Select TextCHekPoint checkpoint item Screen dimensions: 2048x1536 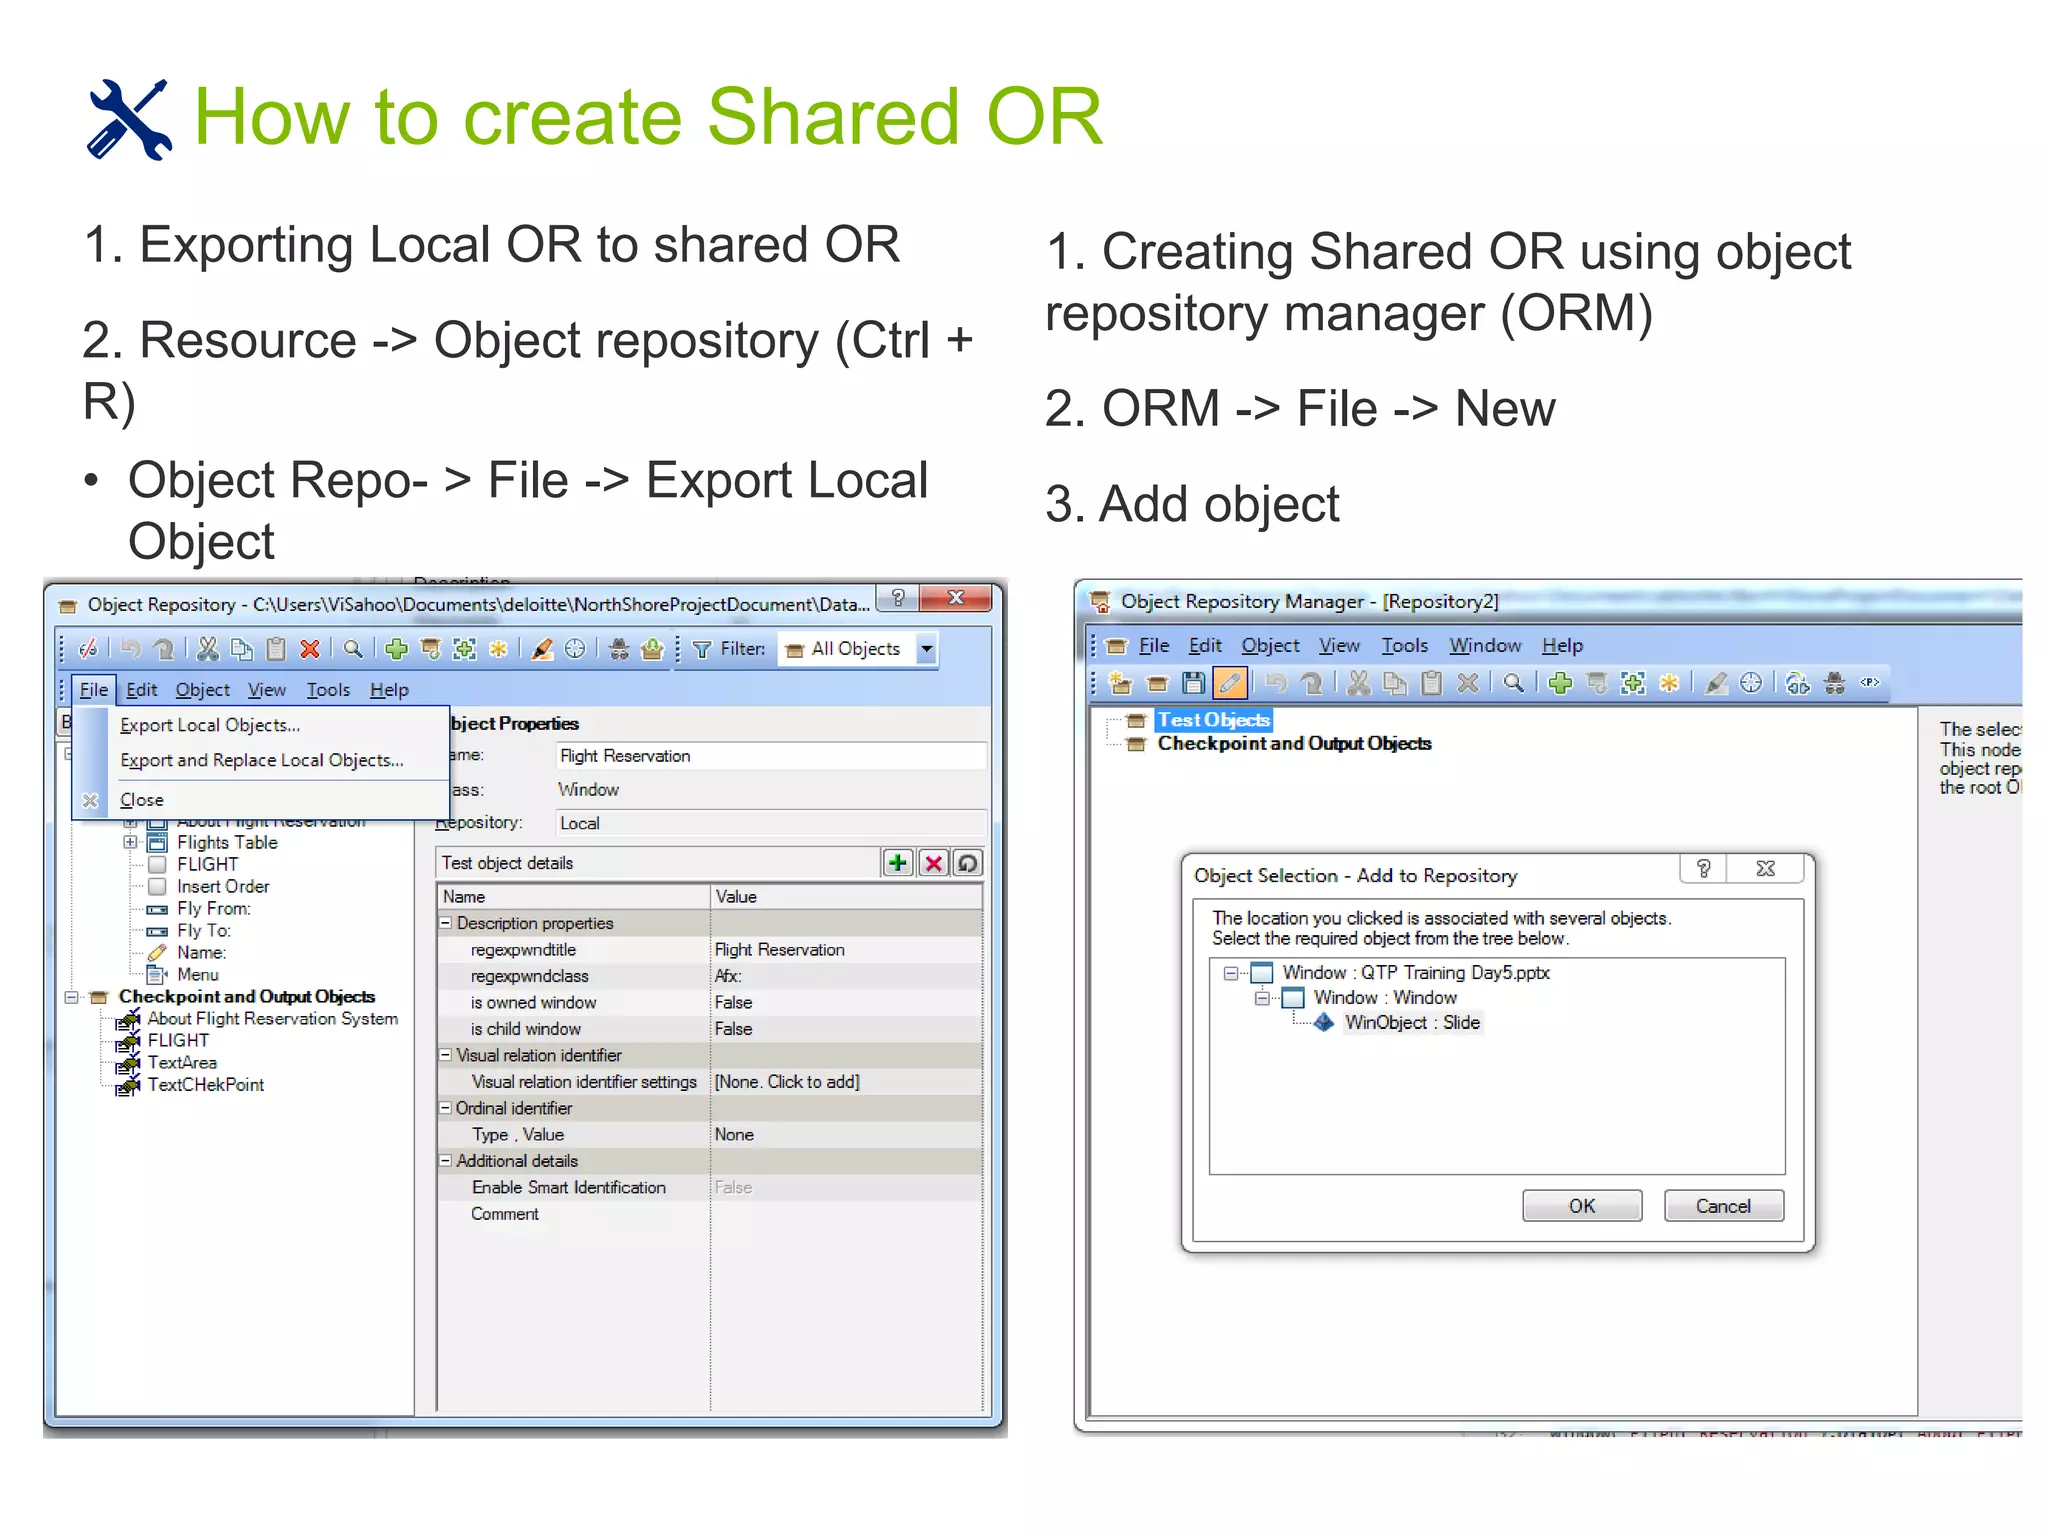206,1085
